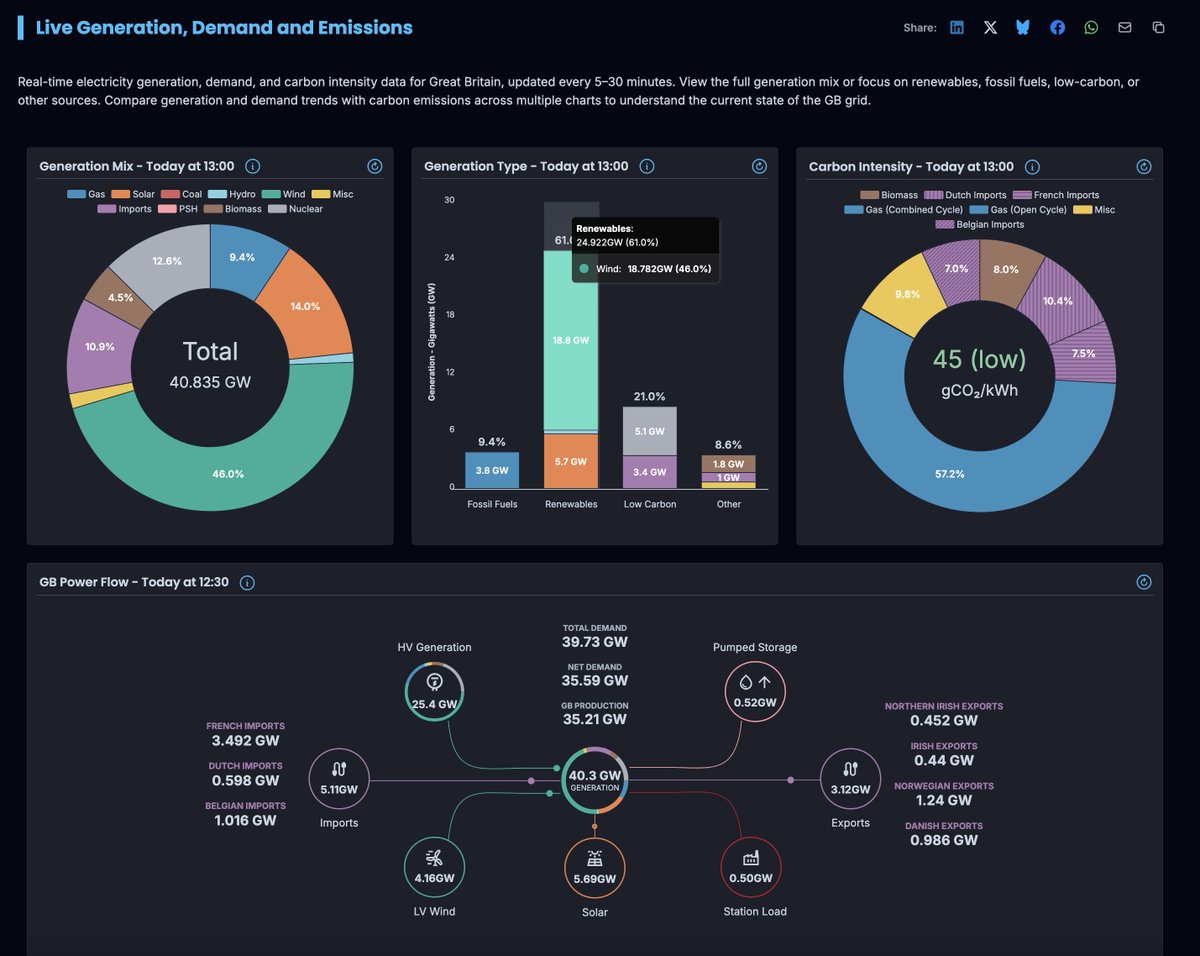Share the dashboard via WhatsApp
Screen dimensions: 1200x956
1091,27
